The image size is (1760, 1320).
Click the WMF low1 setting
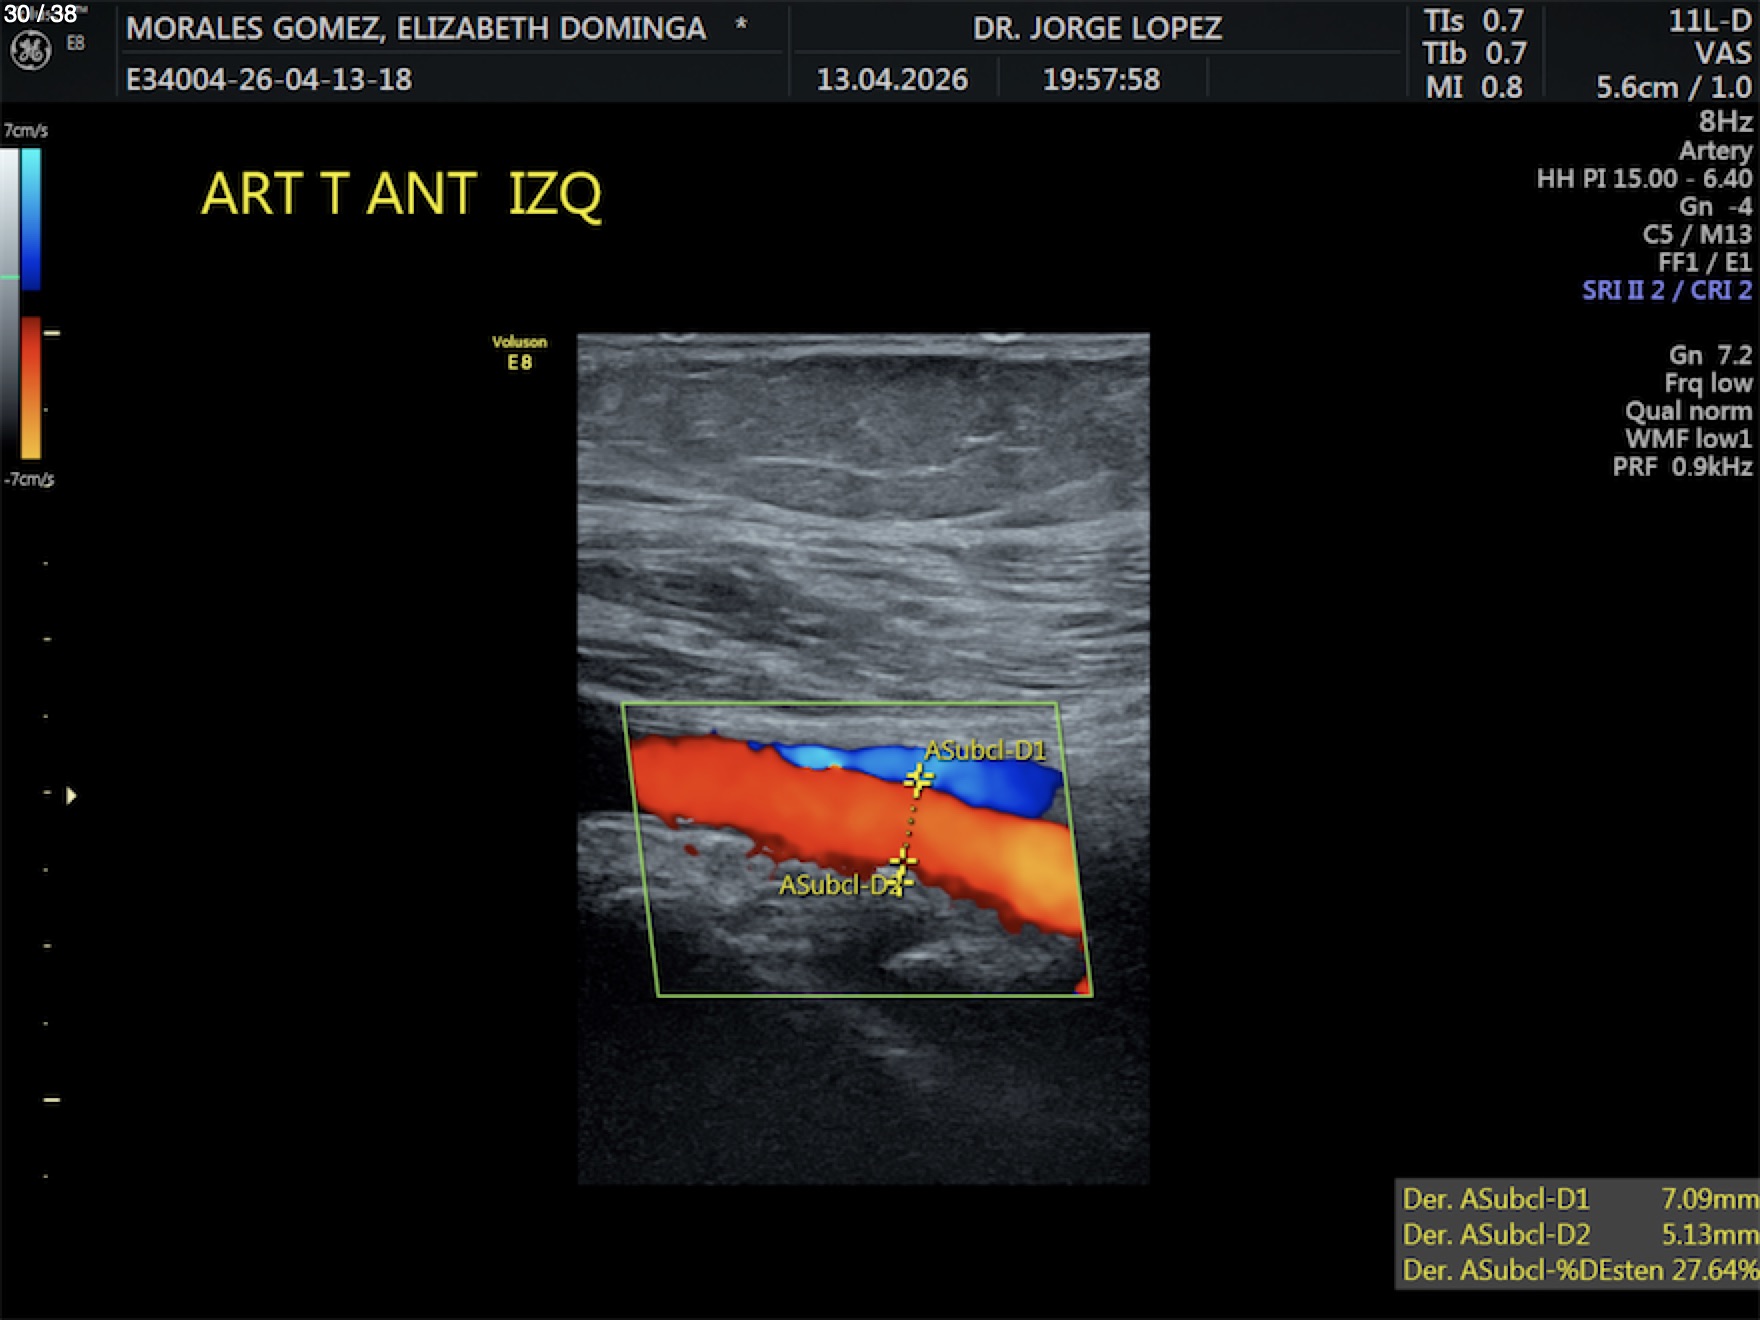pyautogui.click(x=1688, y=439)
